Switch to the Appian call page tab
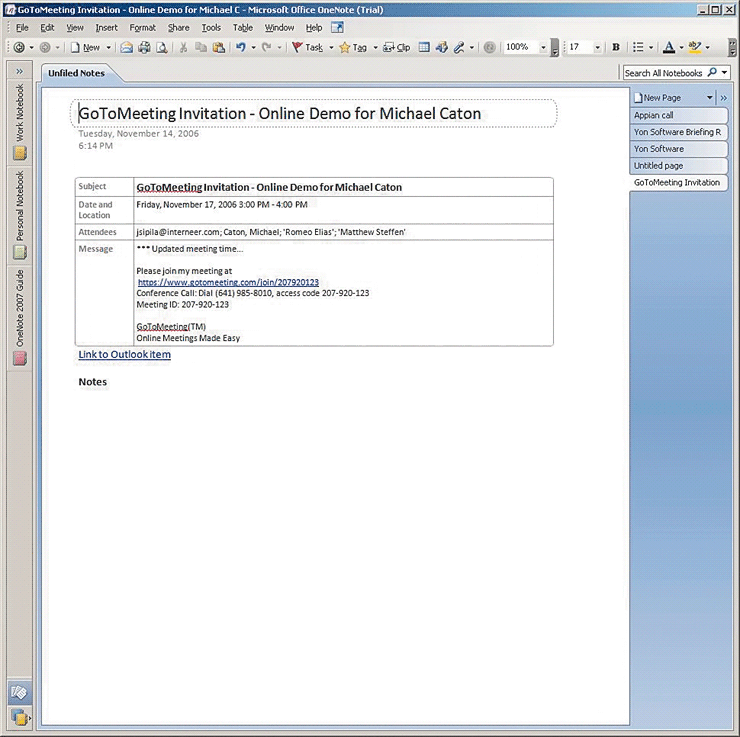This screenshot has height=737, width=740. 679,115
